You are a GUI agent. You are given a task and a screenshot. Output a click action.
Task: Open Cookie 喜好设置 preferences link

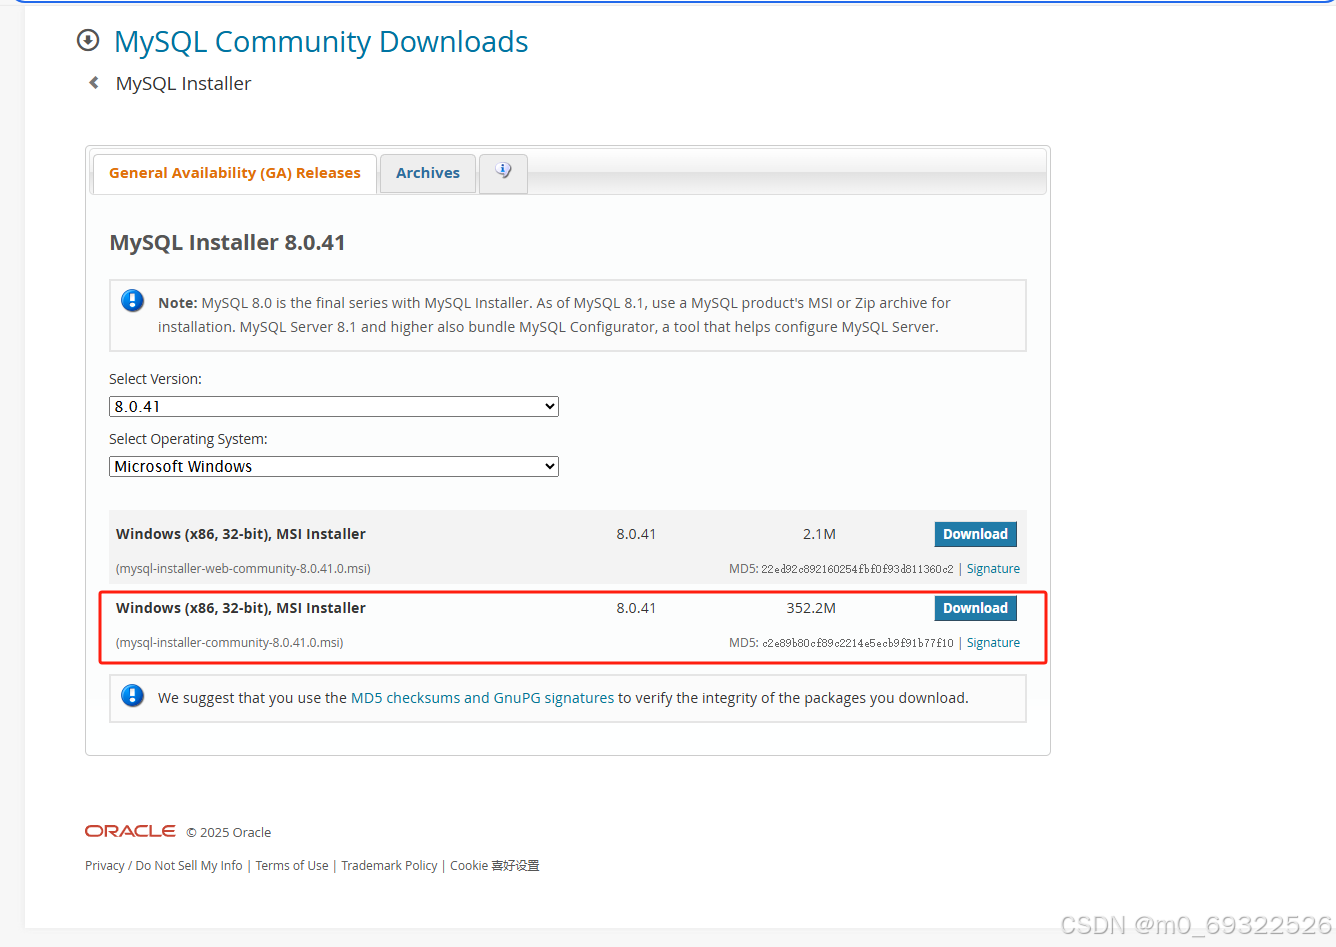click(495, 866)
